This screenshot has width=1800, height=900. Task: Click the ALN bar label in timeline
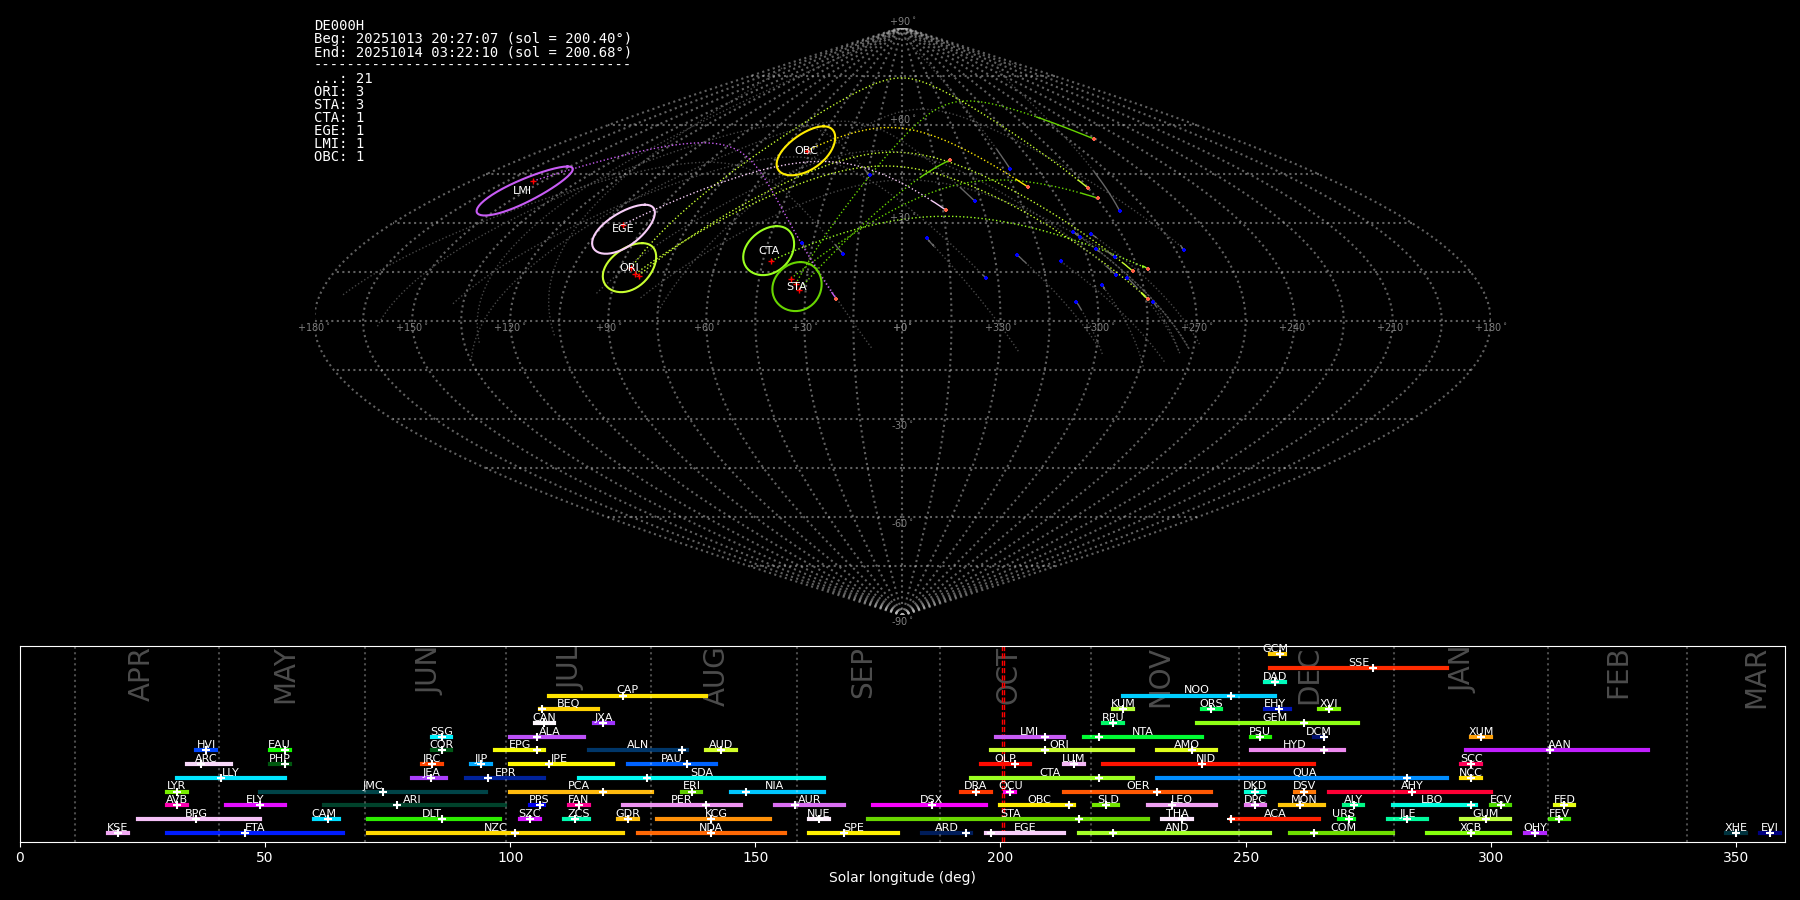637,745
